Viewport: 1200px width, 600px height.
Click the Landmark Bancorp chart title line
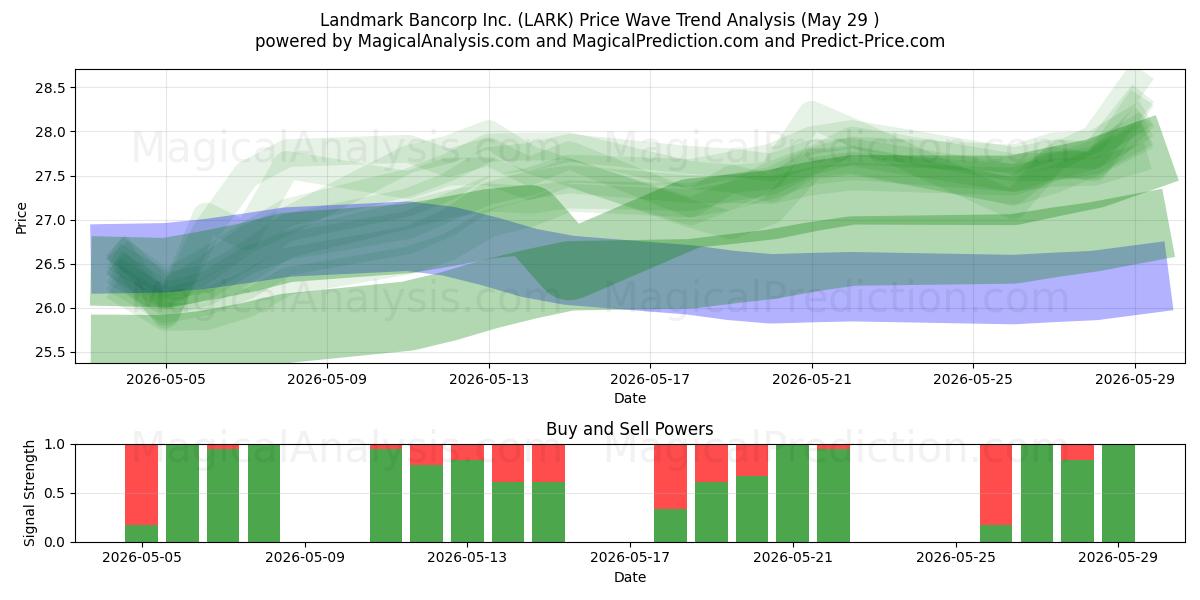click(600, 20)
